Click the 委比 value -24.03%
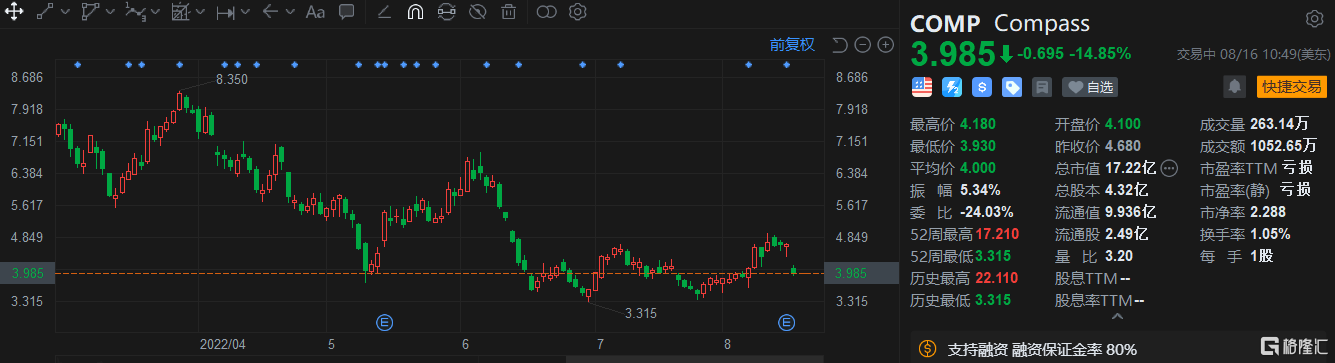1335x363 pixels. (986, 212)
